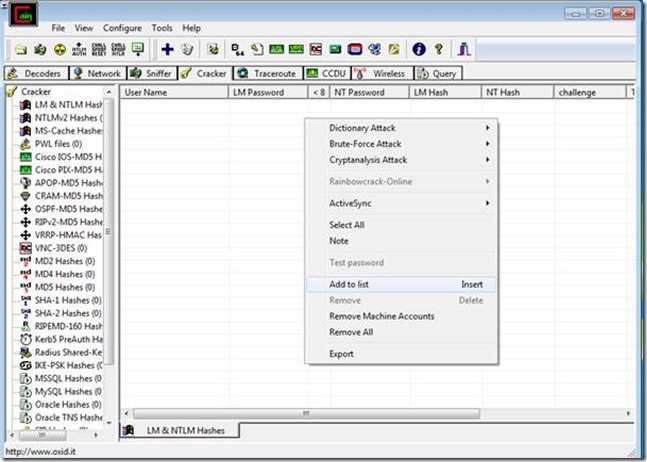Select Kerb5 PreAuth Hashes tree item
The width and height of the screenshot is (647, 462).
point(61,339)
